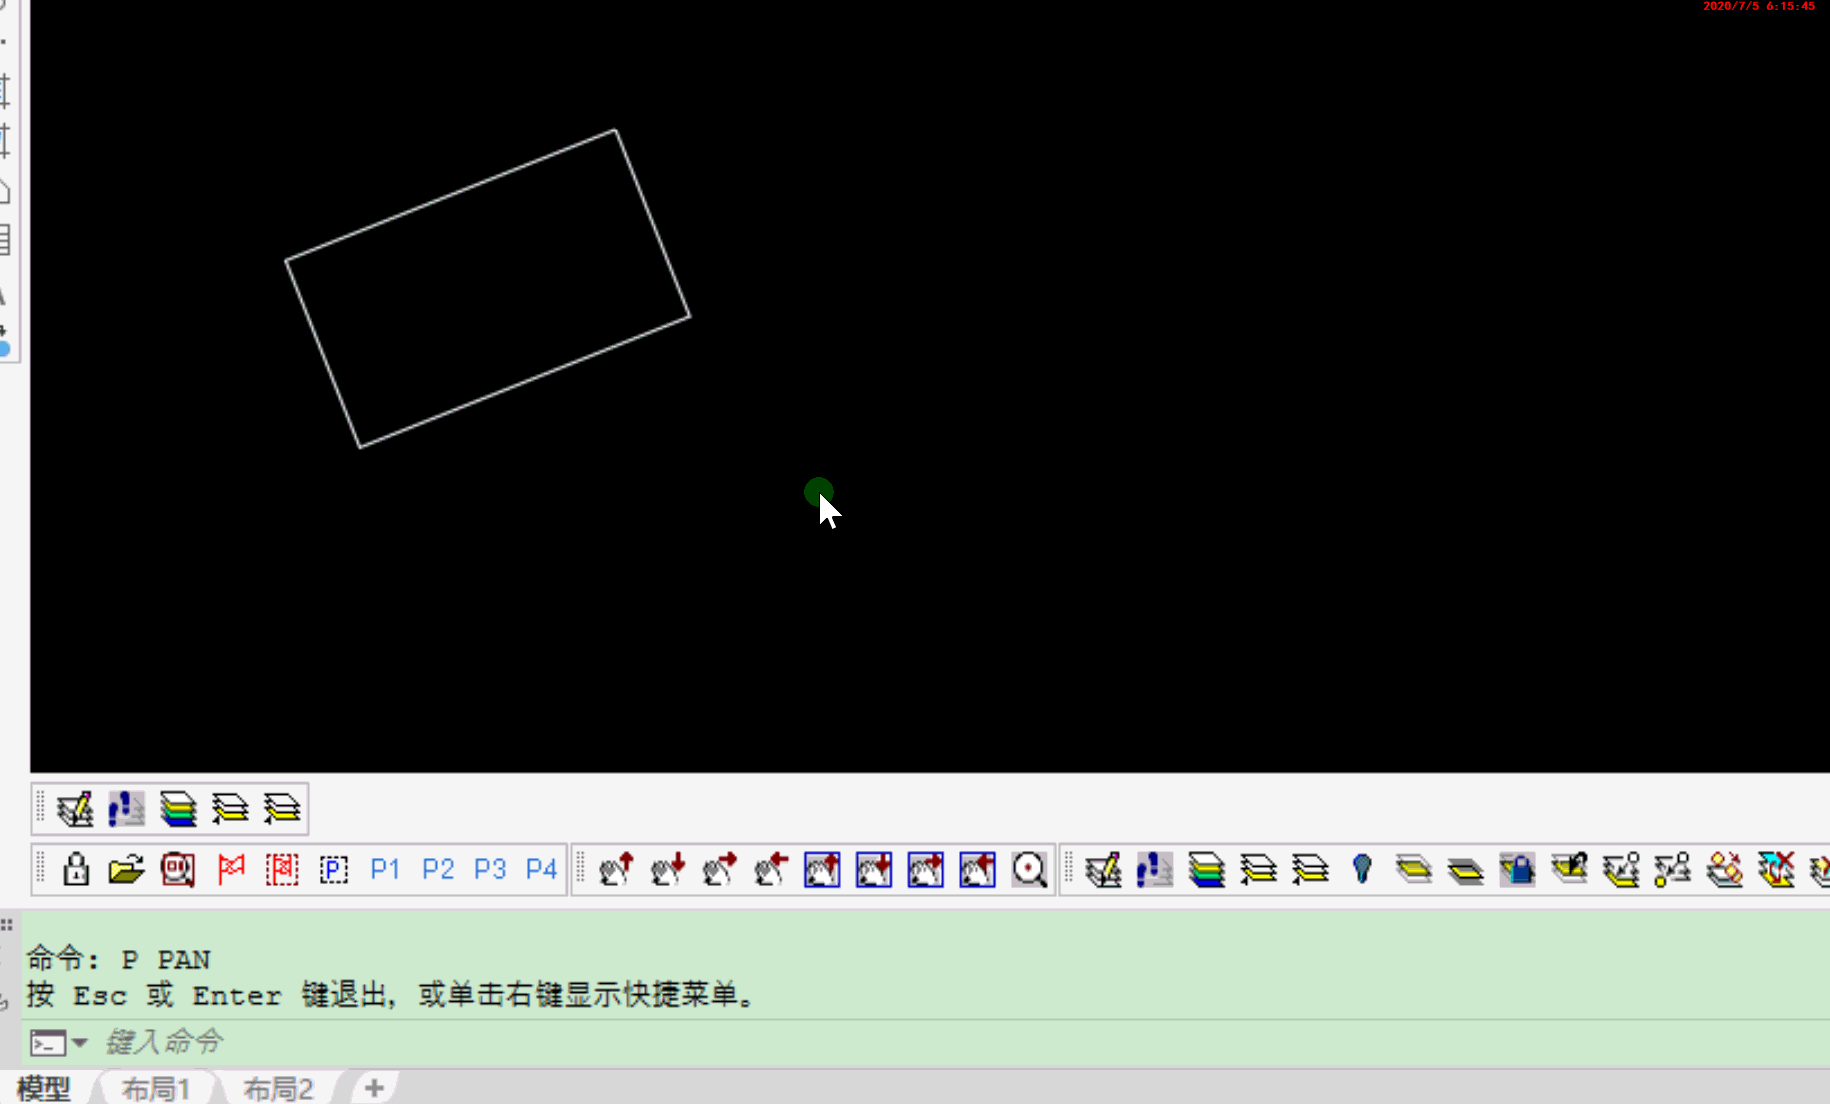Click the magnifier icon with red dot

click(x=1029, y=869)
